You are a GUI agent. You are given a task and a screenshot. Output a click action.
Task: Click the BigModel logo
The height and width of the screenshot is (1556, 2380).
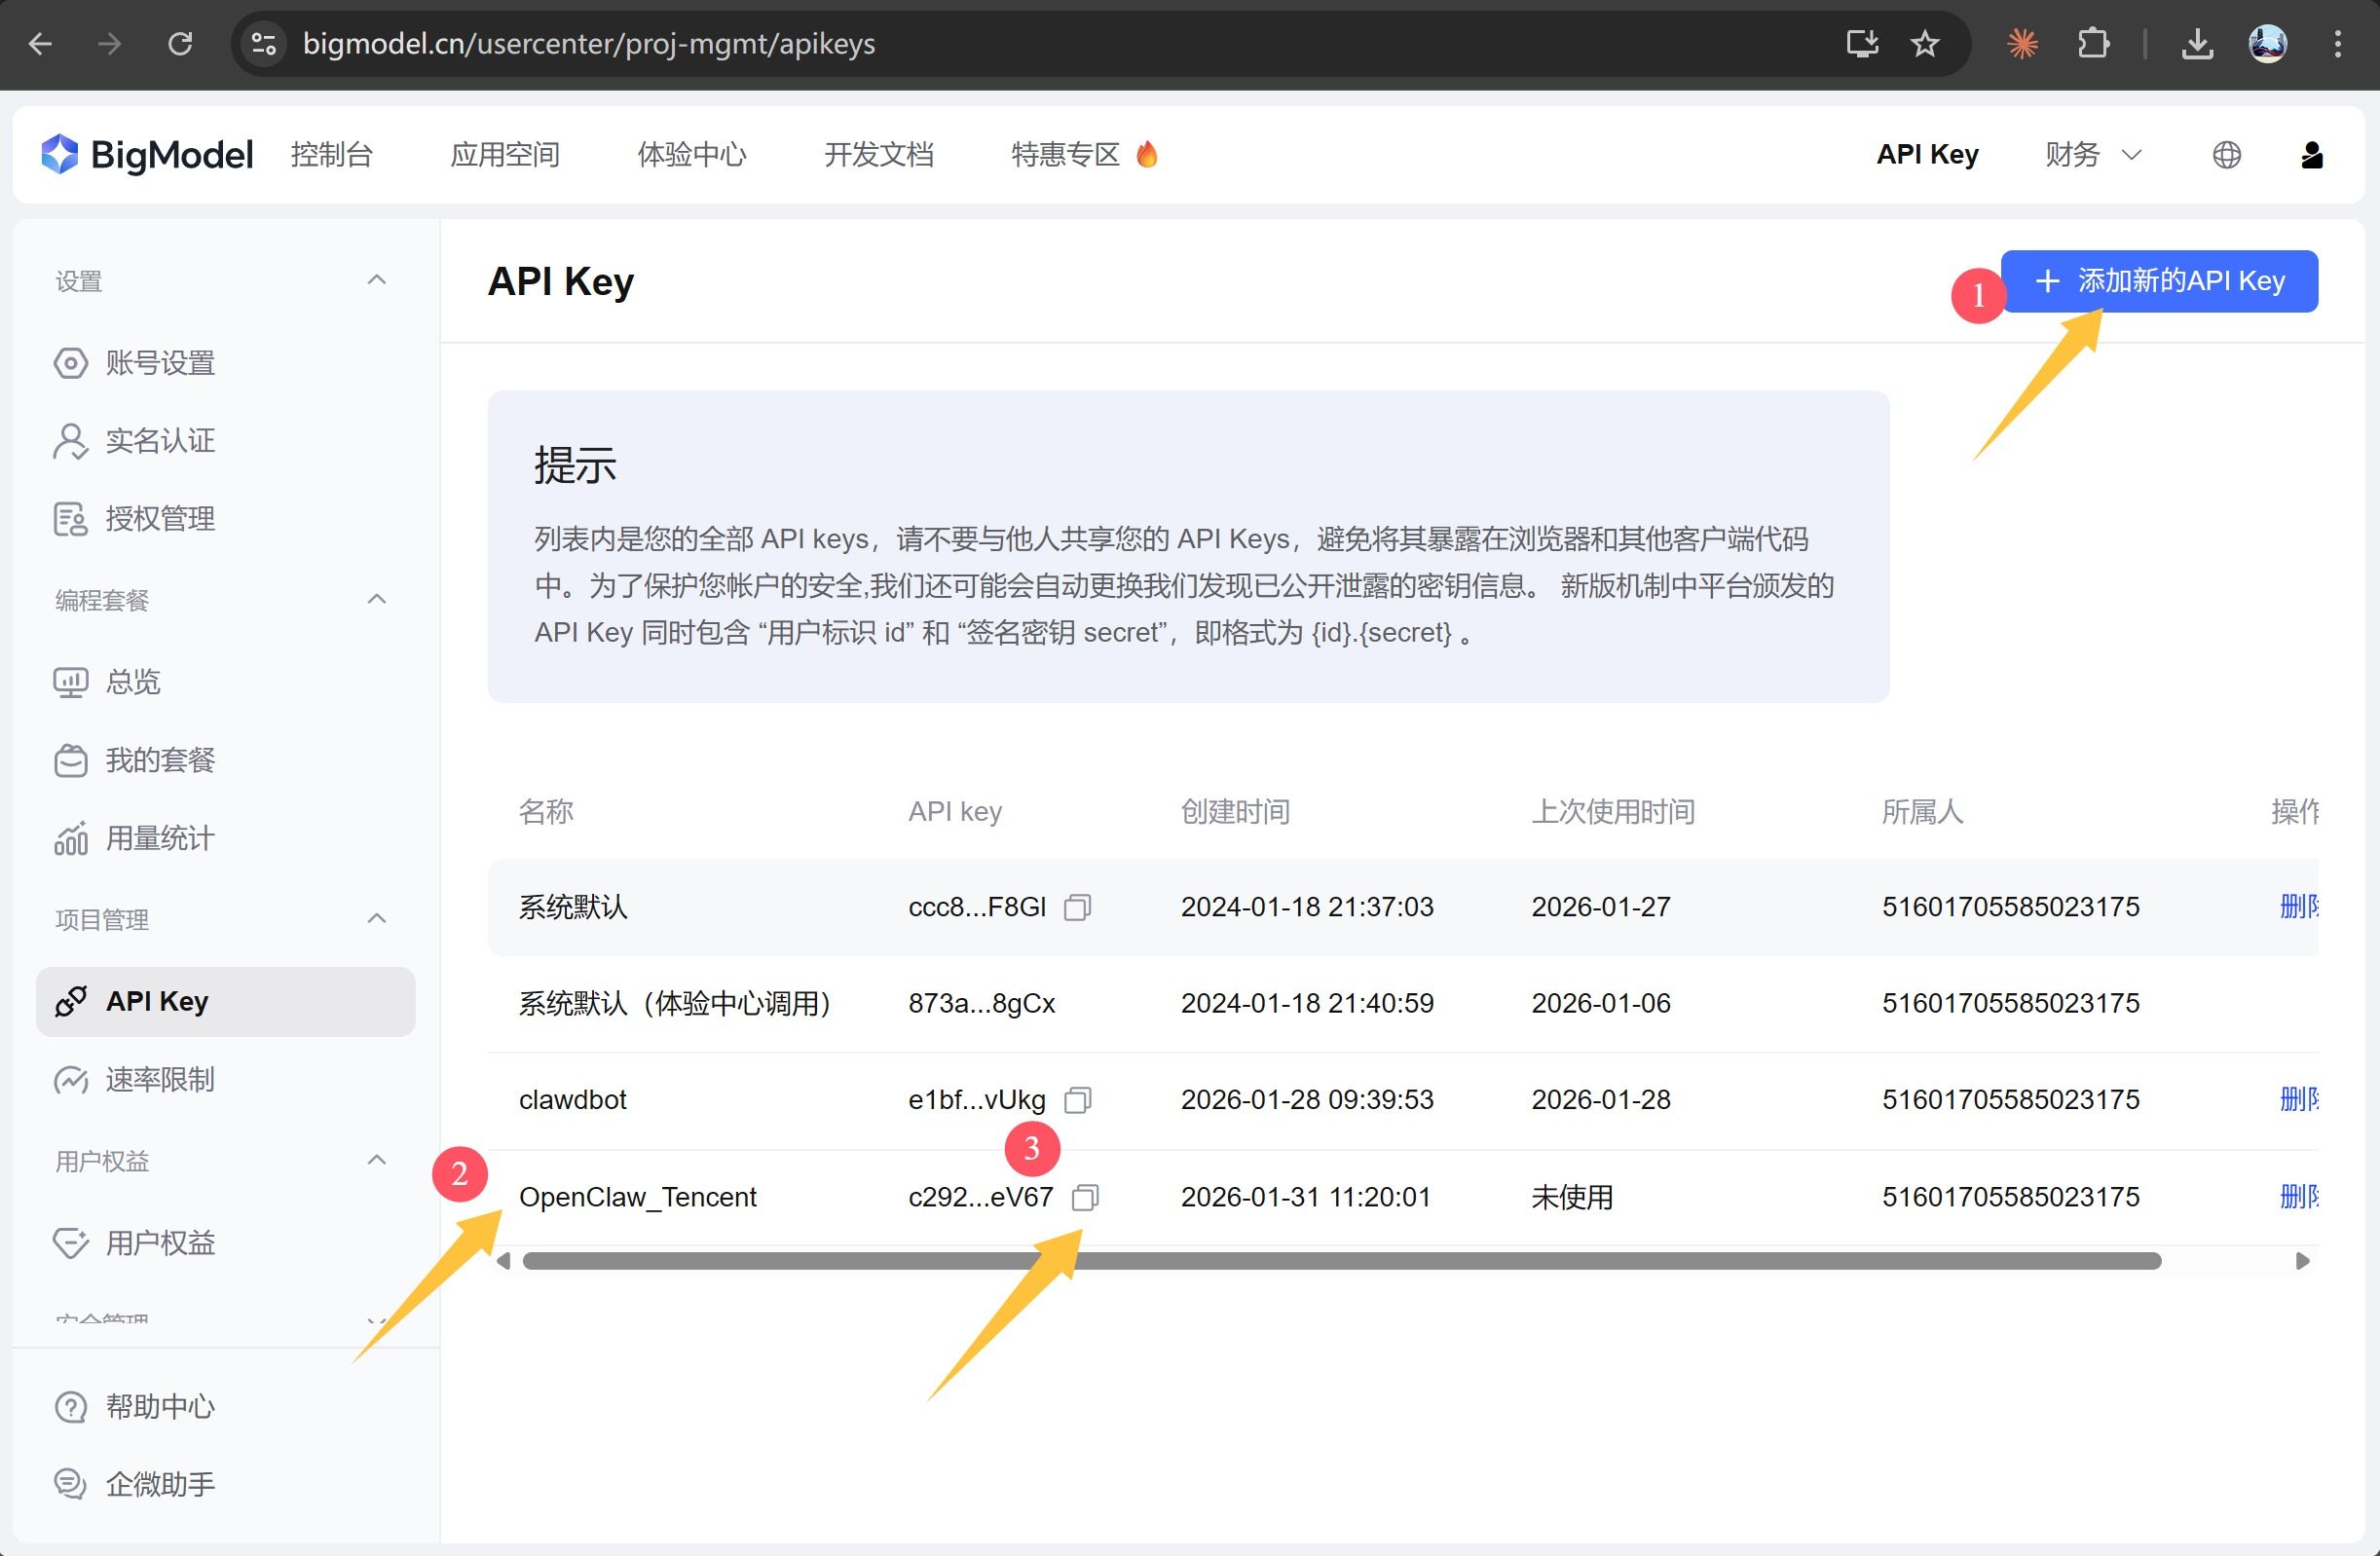click(x=147, y=155)
